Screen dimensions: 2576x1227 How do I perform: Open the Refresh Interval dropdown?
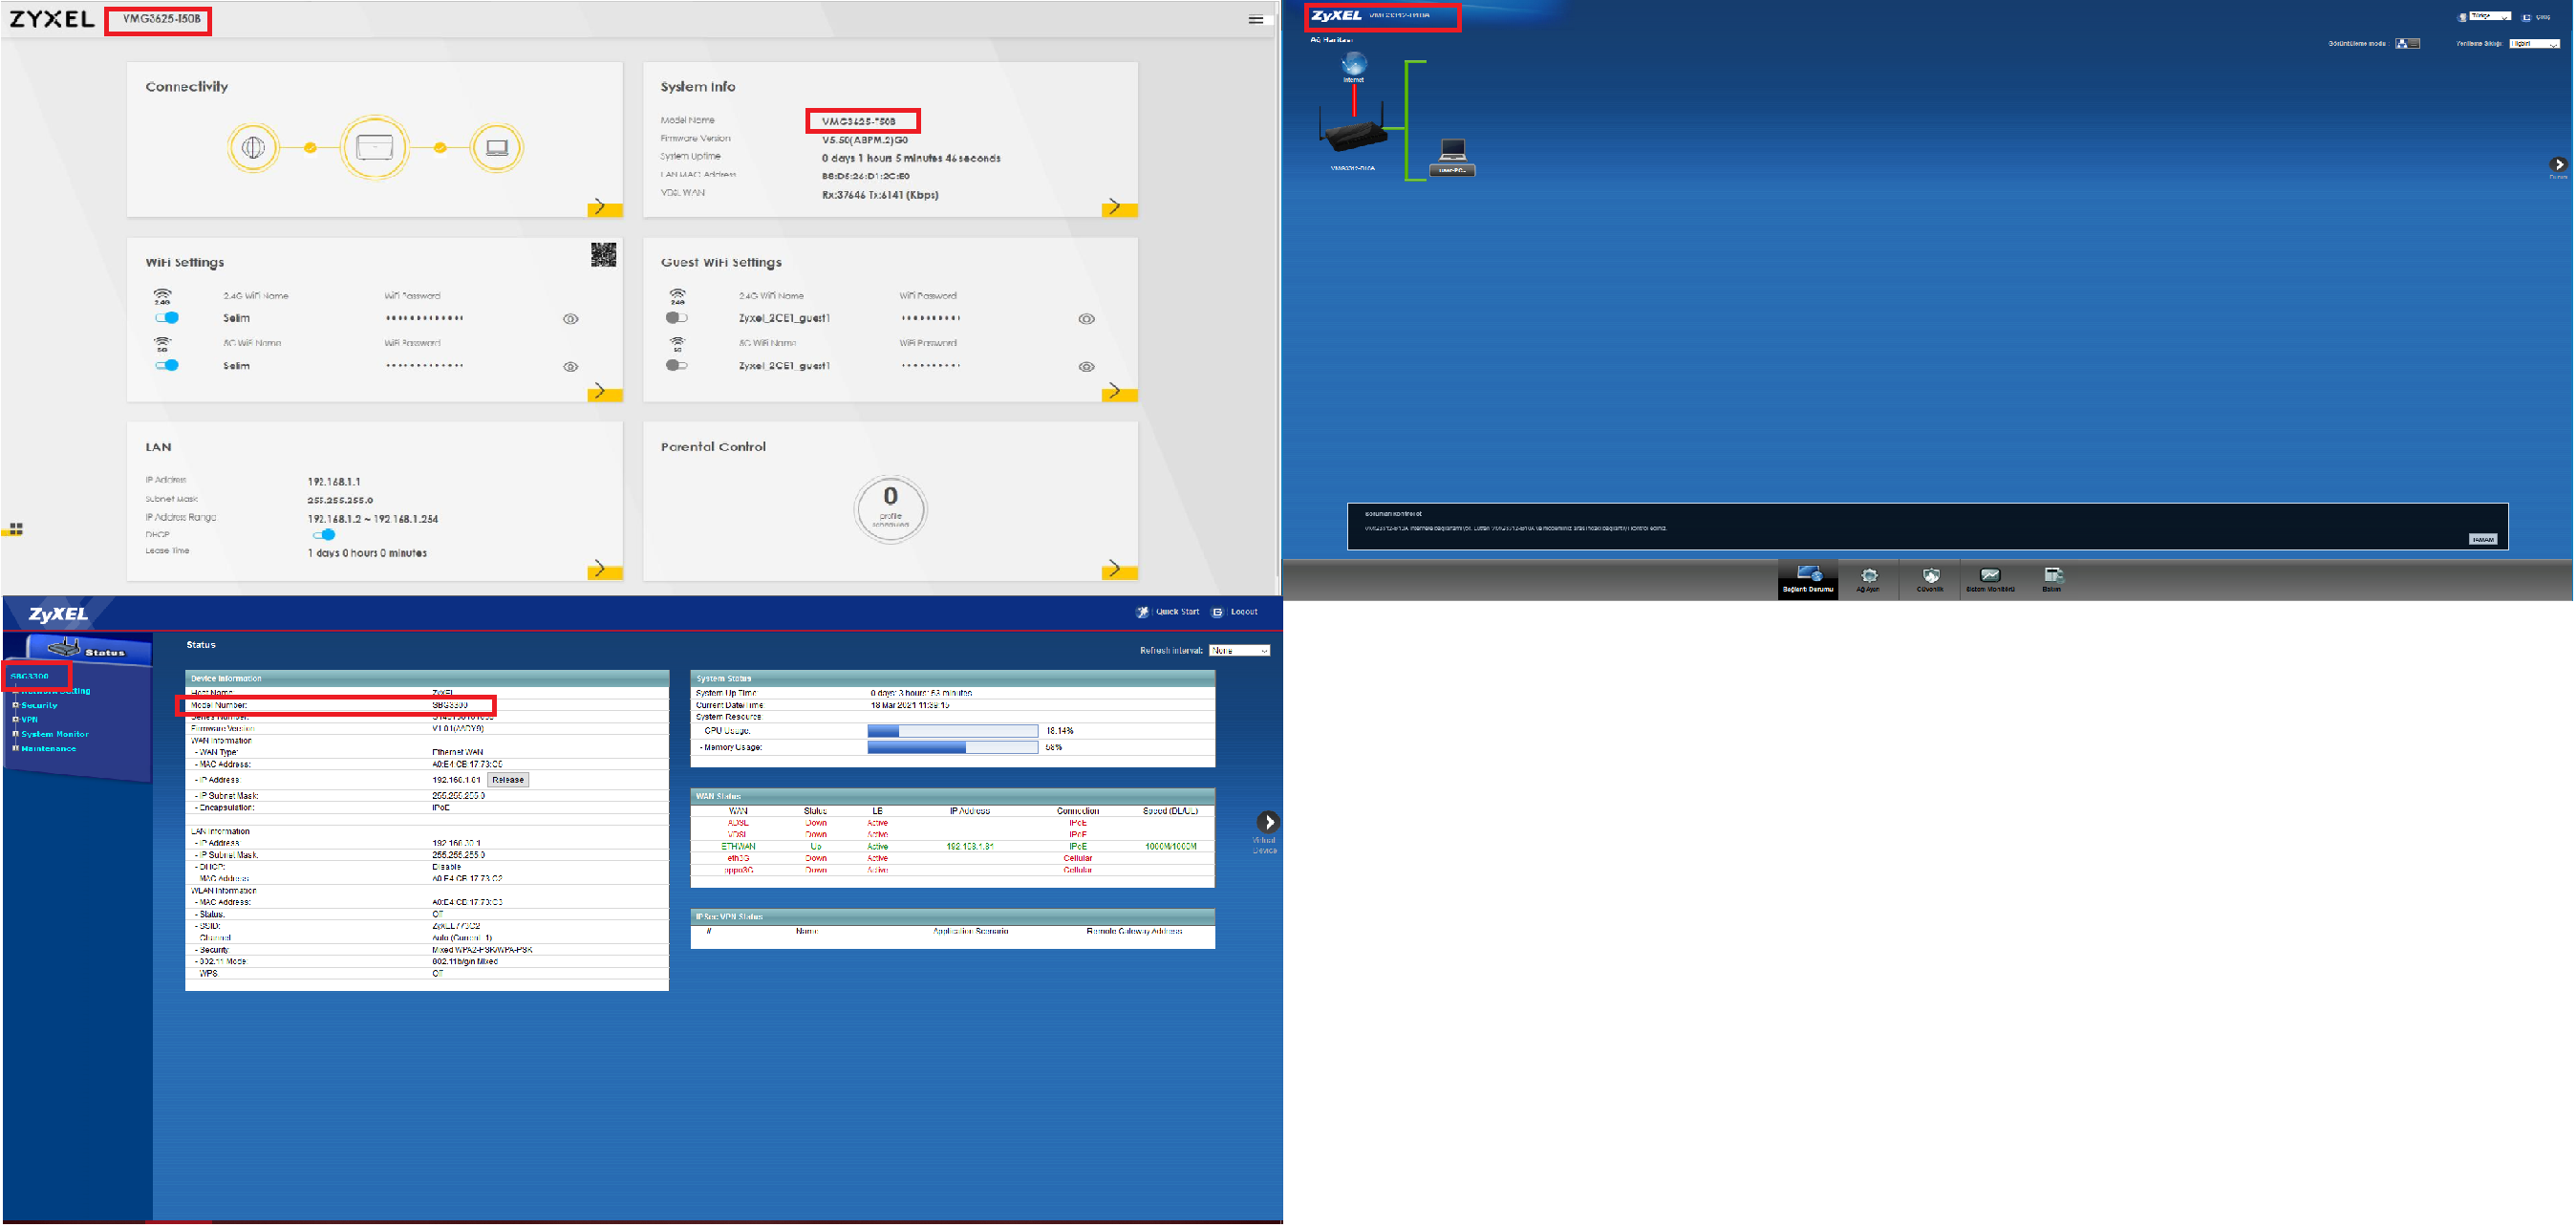click(1239, 651)
